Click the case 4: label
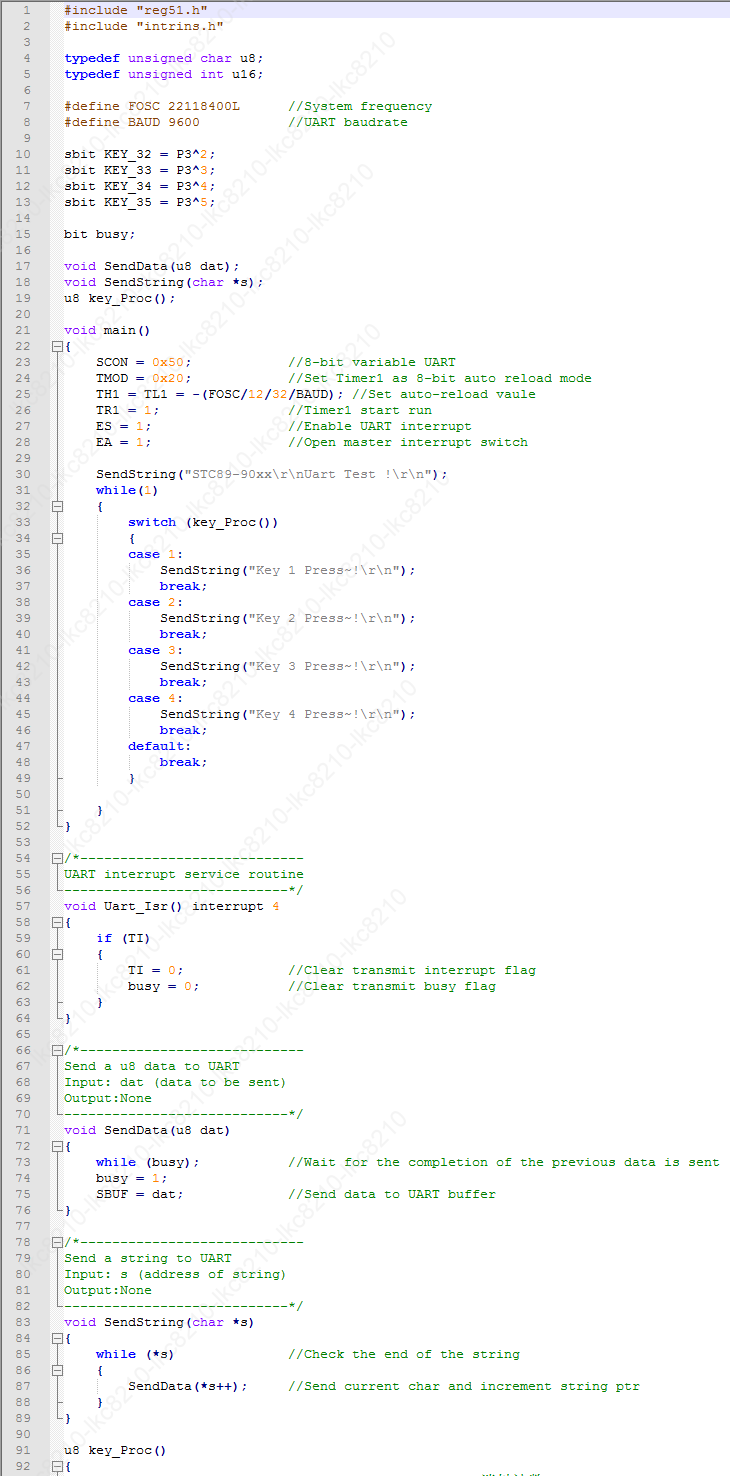Image resolution: width=730 pixels, height=1476 pixels. 156,698
